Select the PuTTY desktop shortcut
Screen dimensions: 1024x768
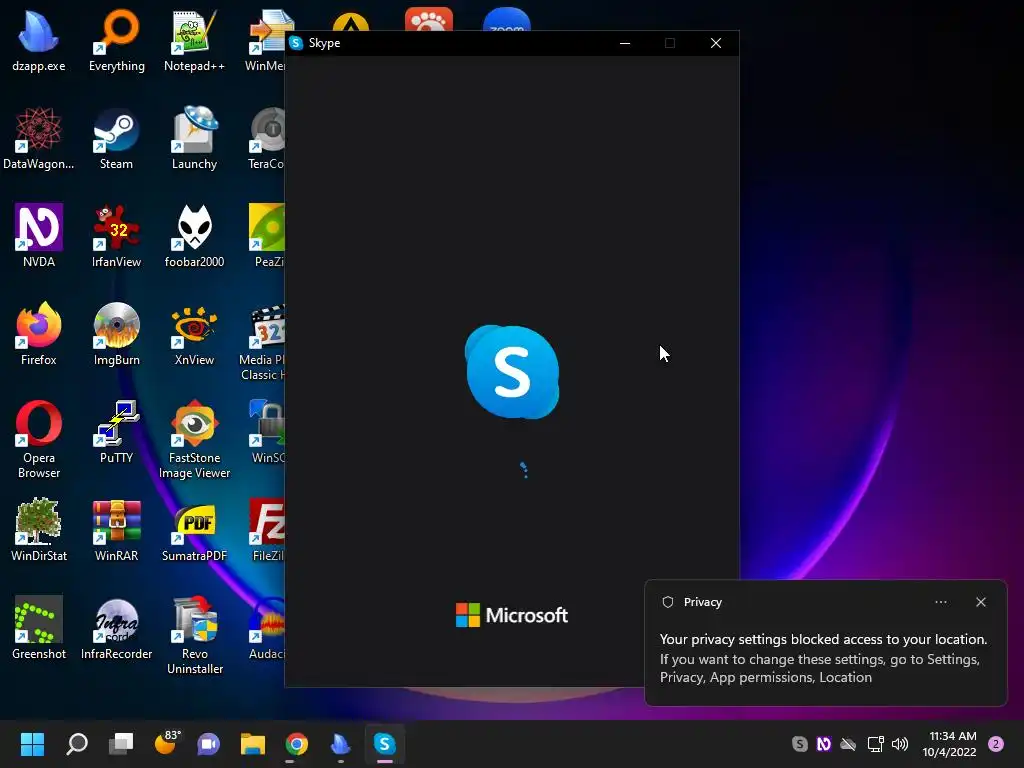tap(116, 432)
